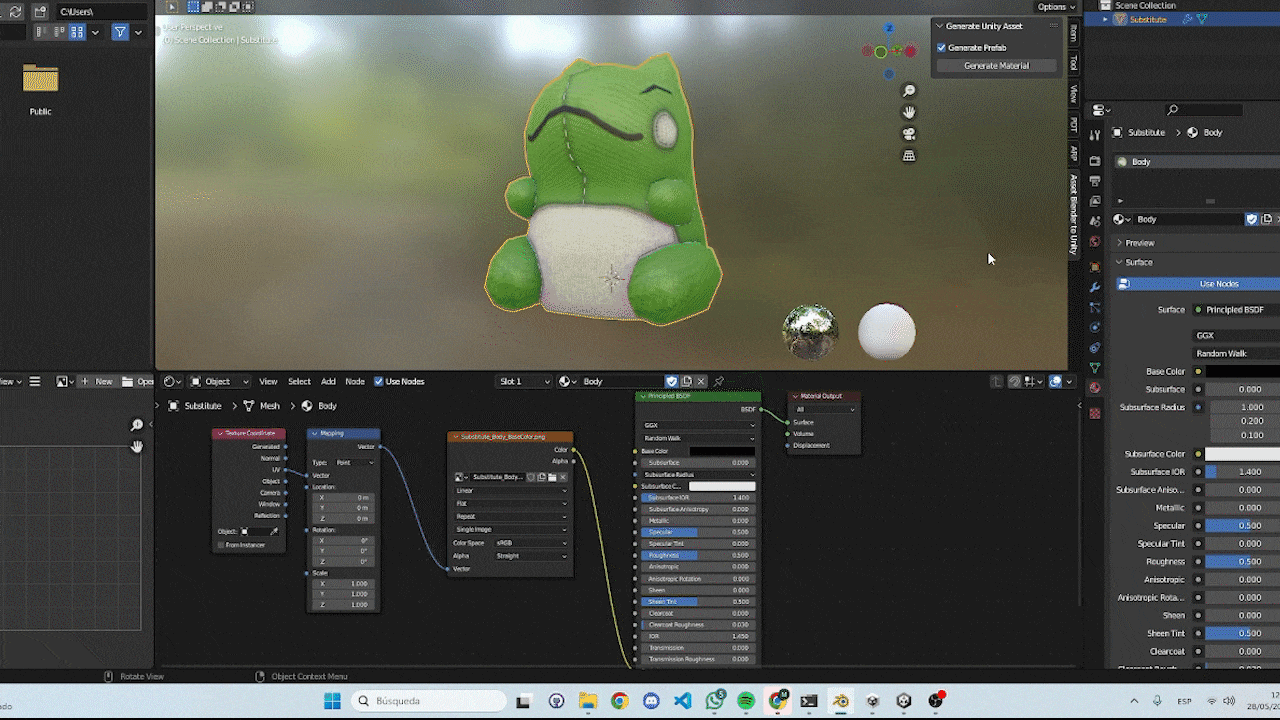Viewport: 1280px width, 720px height.
Task: Open the Slot 1 dropdown
Action: point(525,381)
